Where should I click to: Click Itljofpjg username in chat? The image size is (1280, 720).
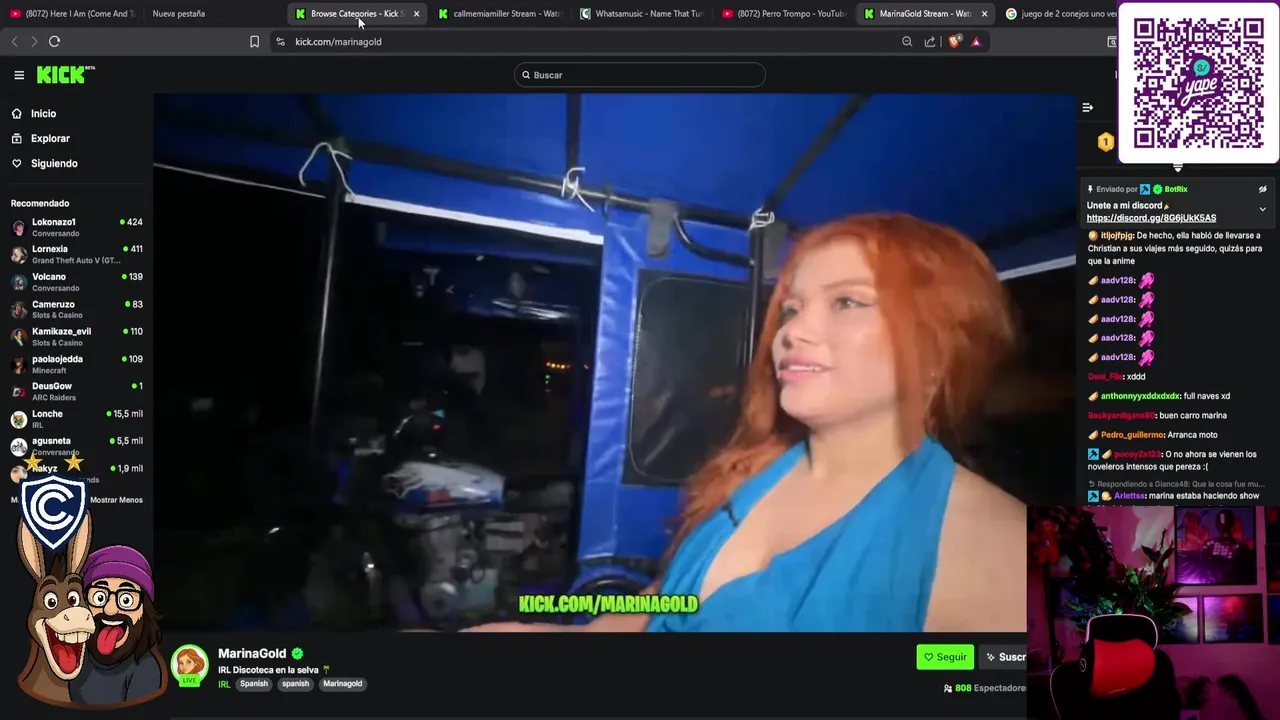pos(1117,236)
